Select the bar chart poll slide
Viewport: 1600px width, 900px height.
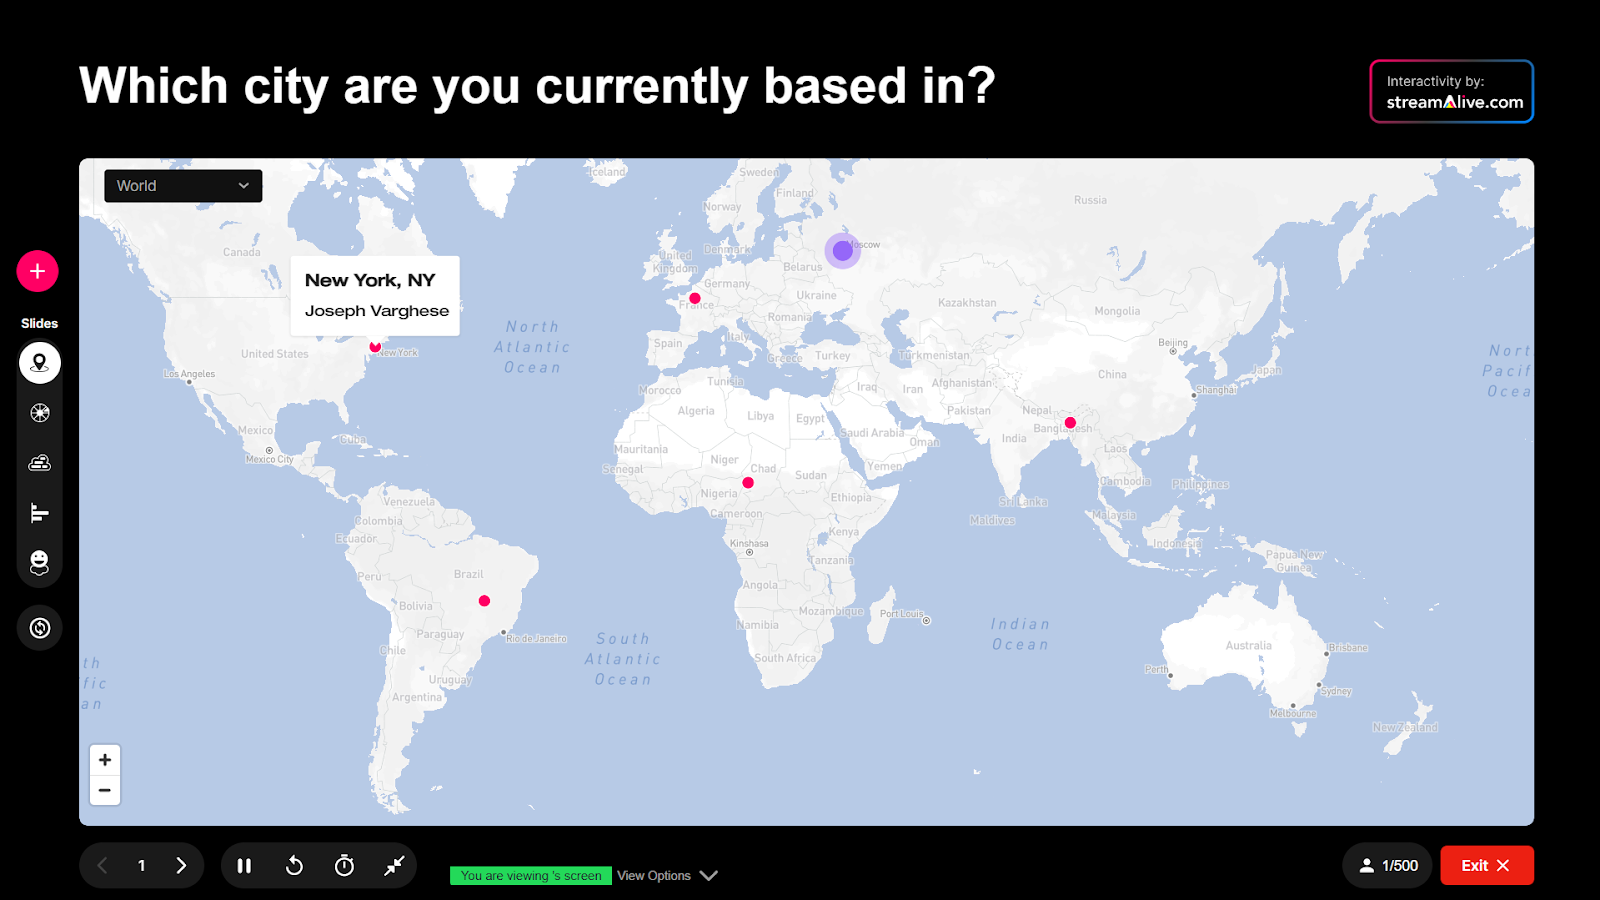pos(40,513)
